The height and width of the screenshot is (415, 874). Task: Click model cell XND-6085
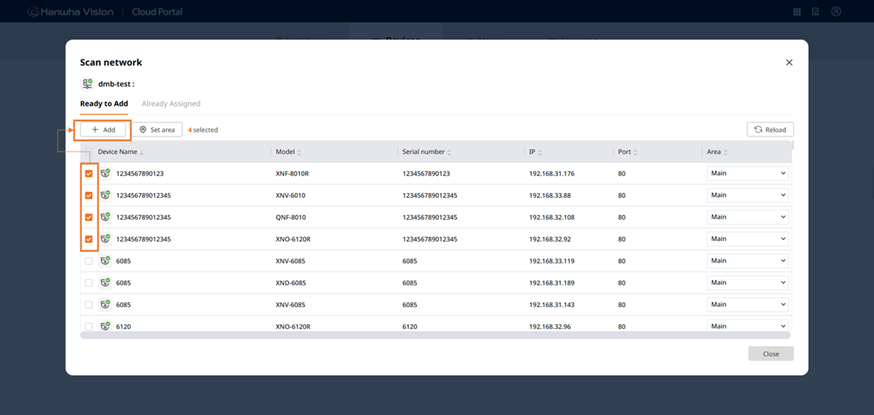click(290, 283)
